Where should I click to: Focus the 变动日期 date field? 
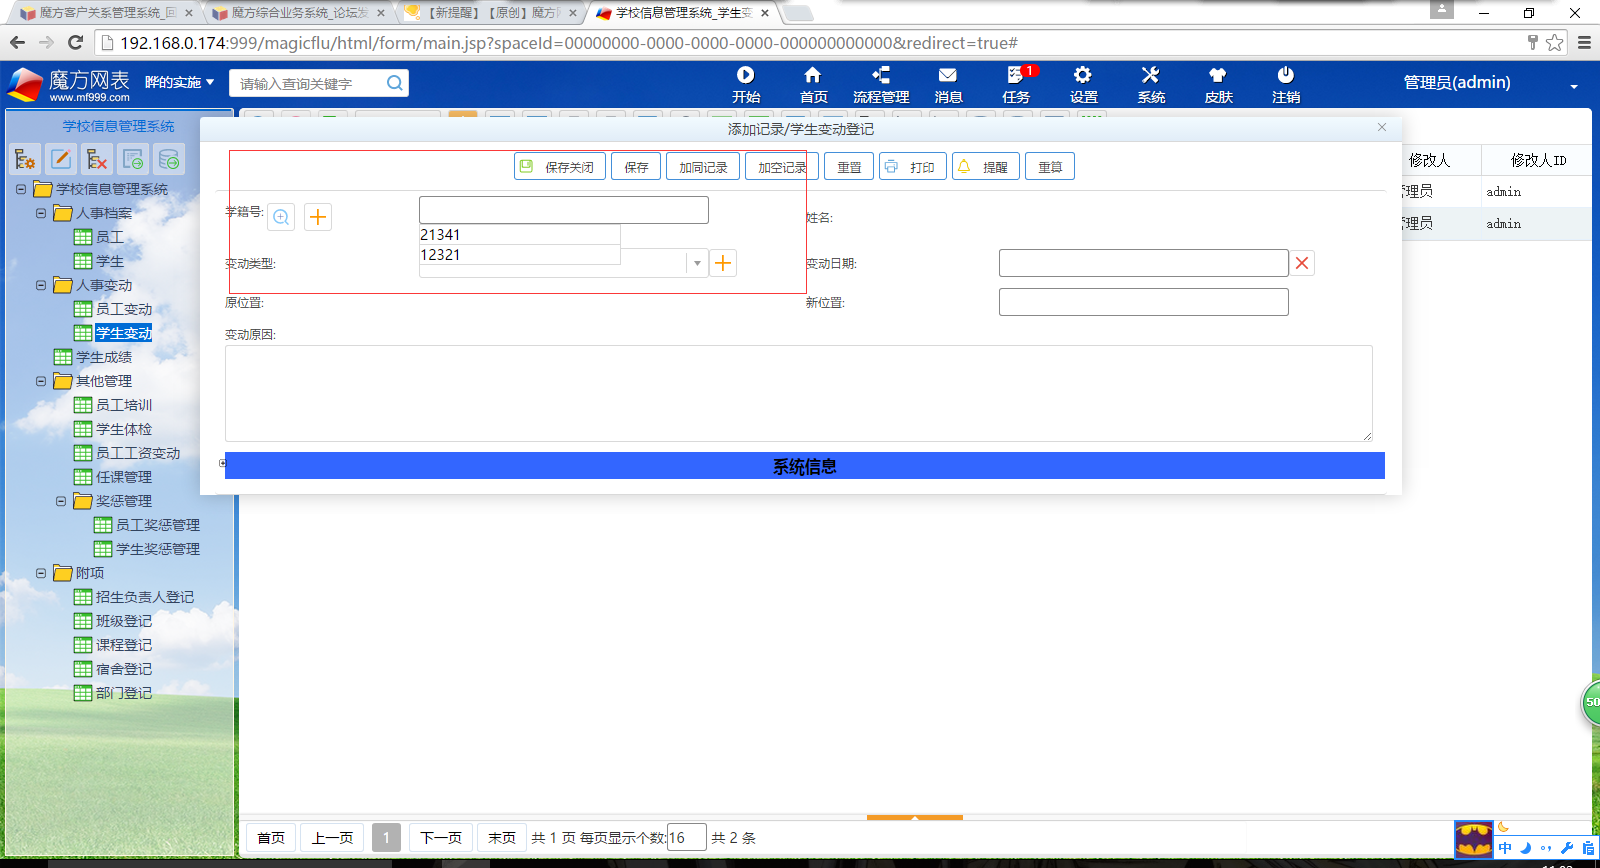point(1144,263)
